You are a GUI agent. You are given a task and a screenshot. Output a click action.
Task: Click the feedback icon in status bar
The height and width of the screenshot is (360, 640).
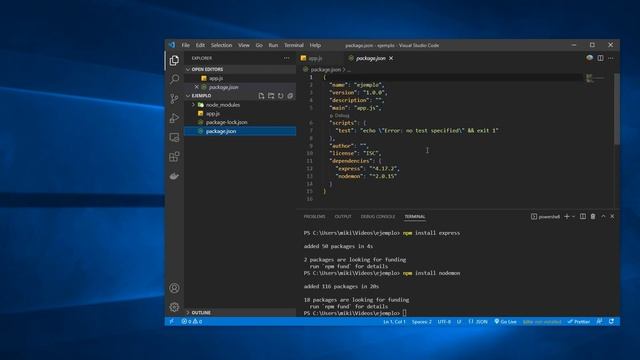tap(599, 322)
